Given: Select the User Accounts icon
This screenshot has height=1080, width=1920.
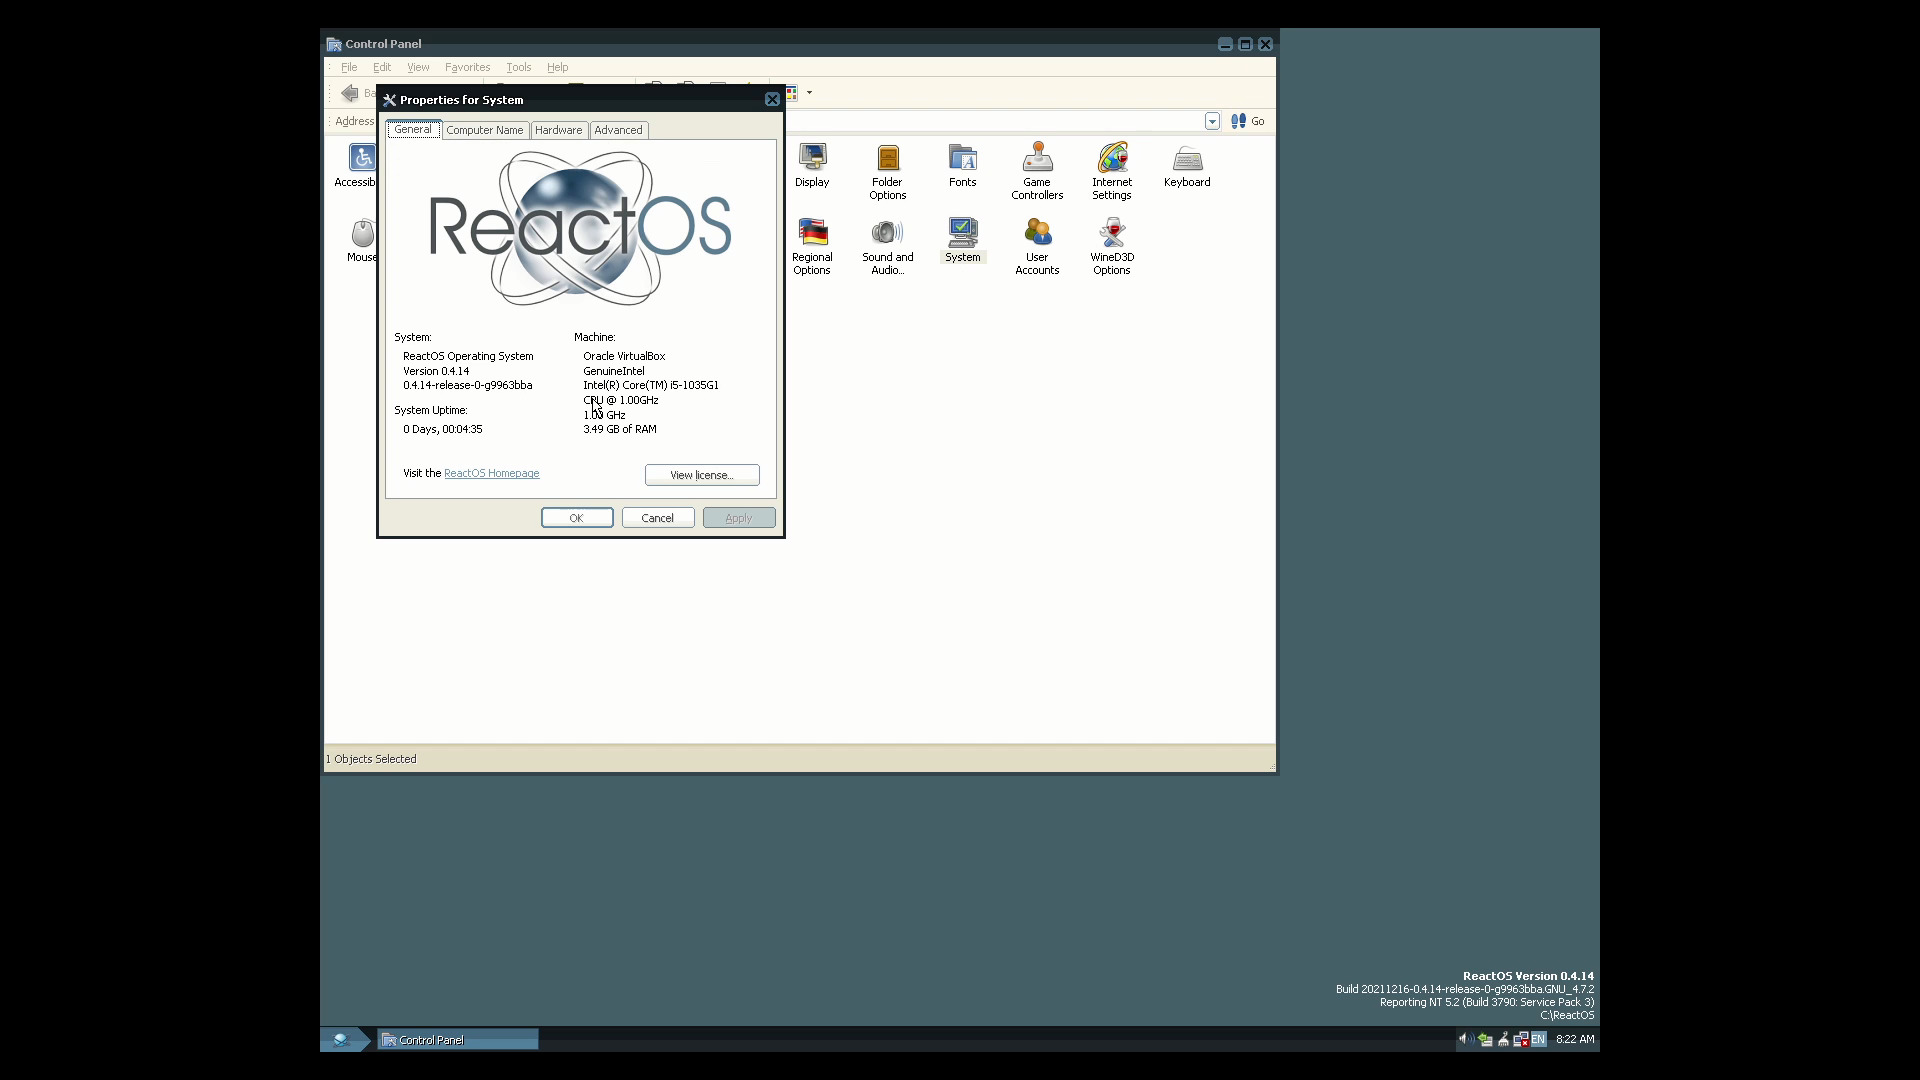Looking at the screenshot, I should coord(1037,233).
